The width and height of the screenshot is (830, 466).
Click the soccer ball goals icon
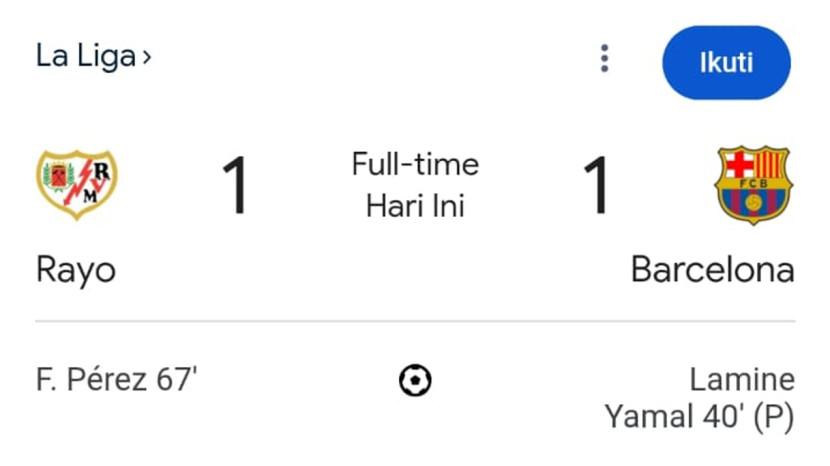(415, 380)
